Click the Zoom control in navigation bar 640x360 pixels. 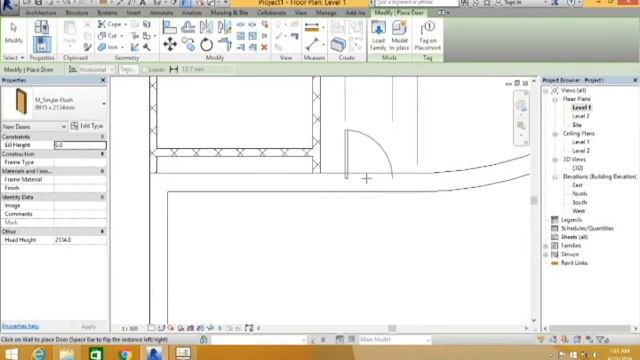pyautogui.click(x=521, y=126)
